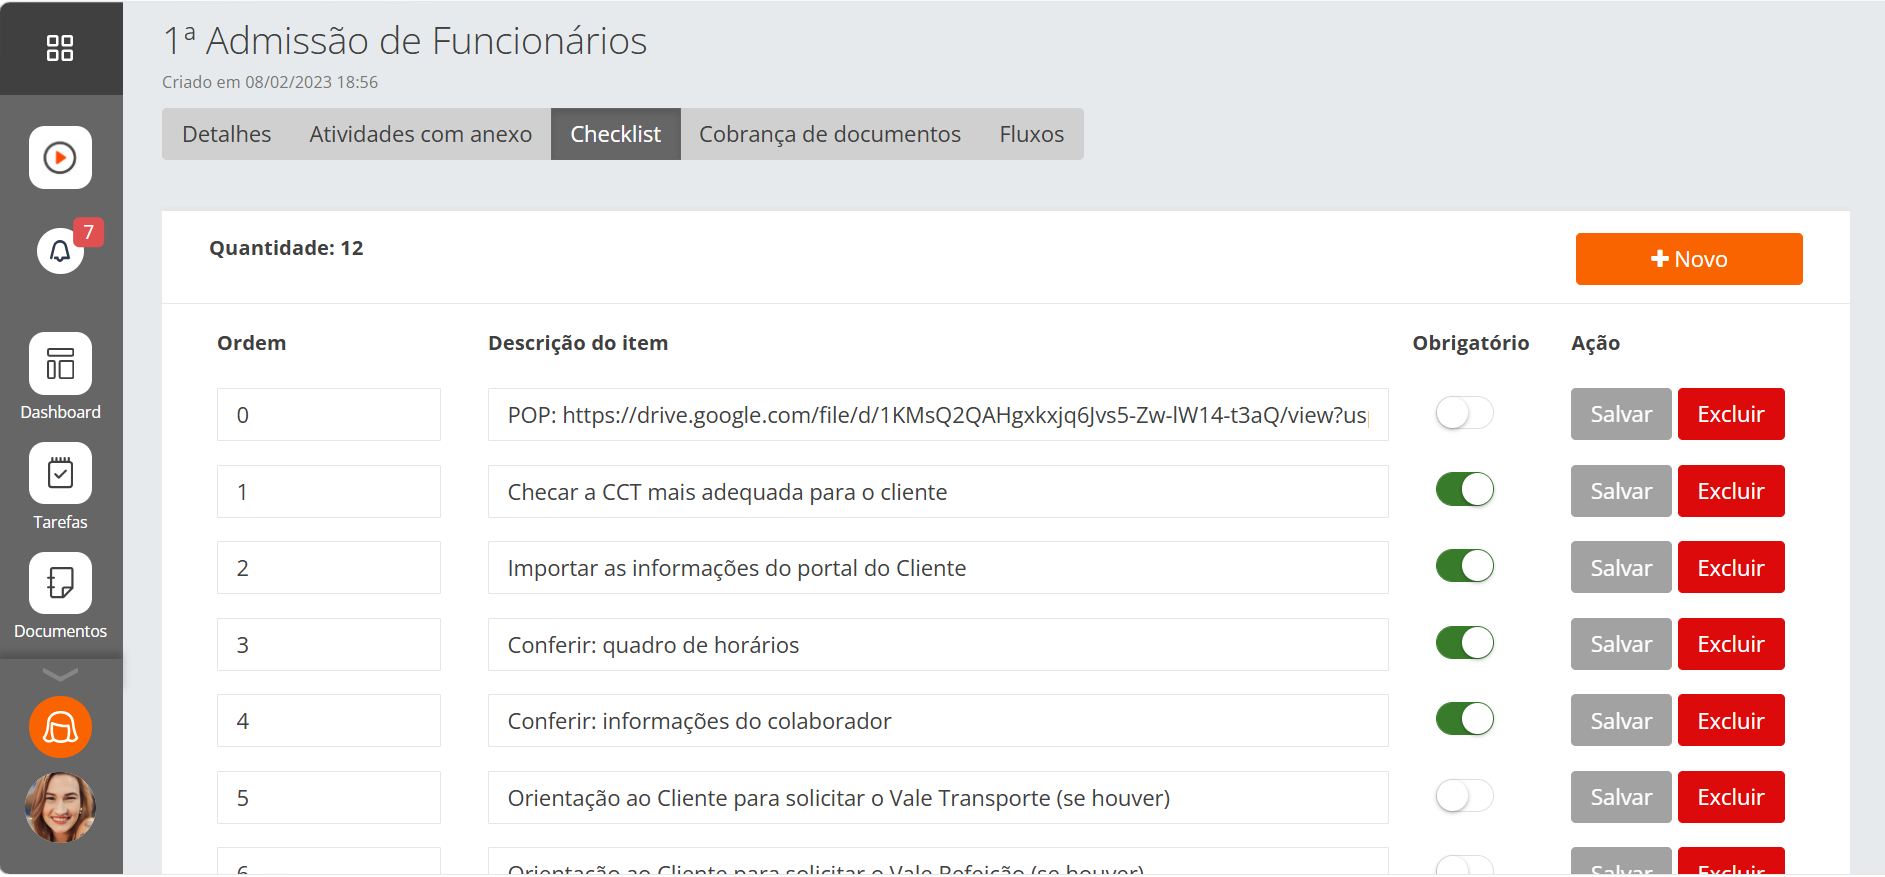This screenshot has height=877, width=1885.
Task: Expand the sidebar chevron below Documentos
Action: 60,674
